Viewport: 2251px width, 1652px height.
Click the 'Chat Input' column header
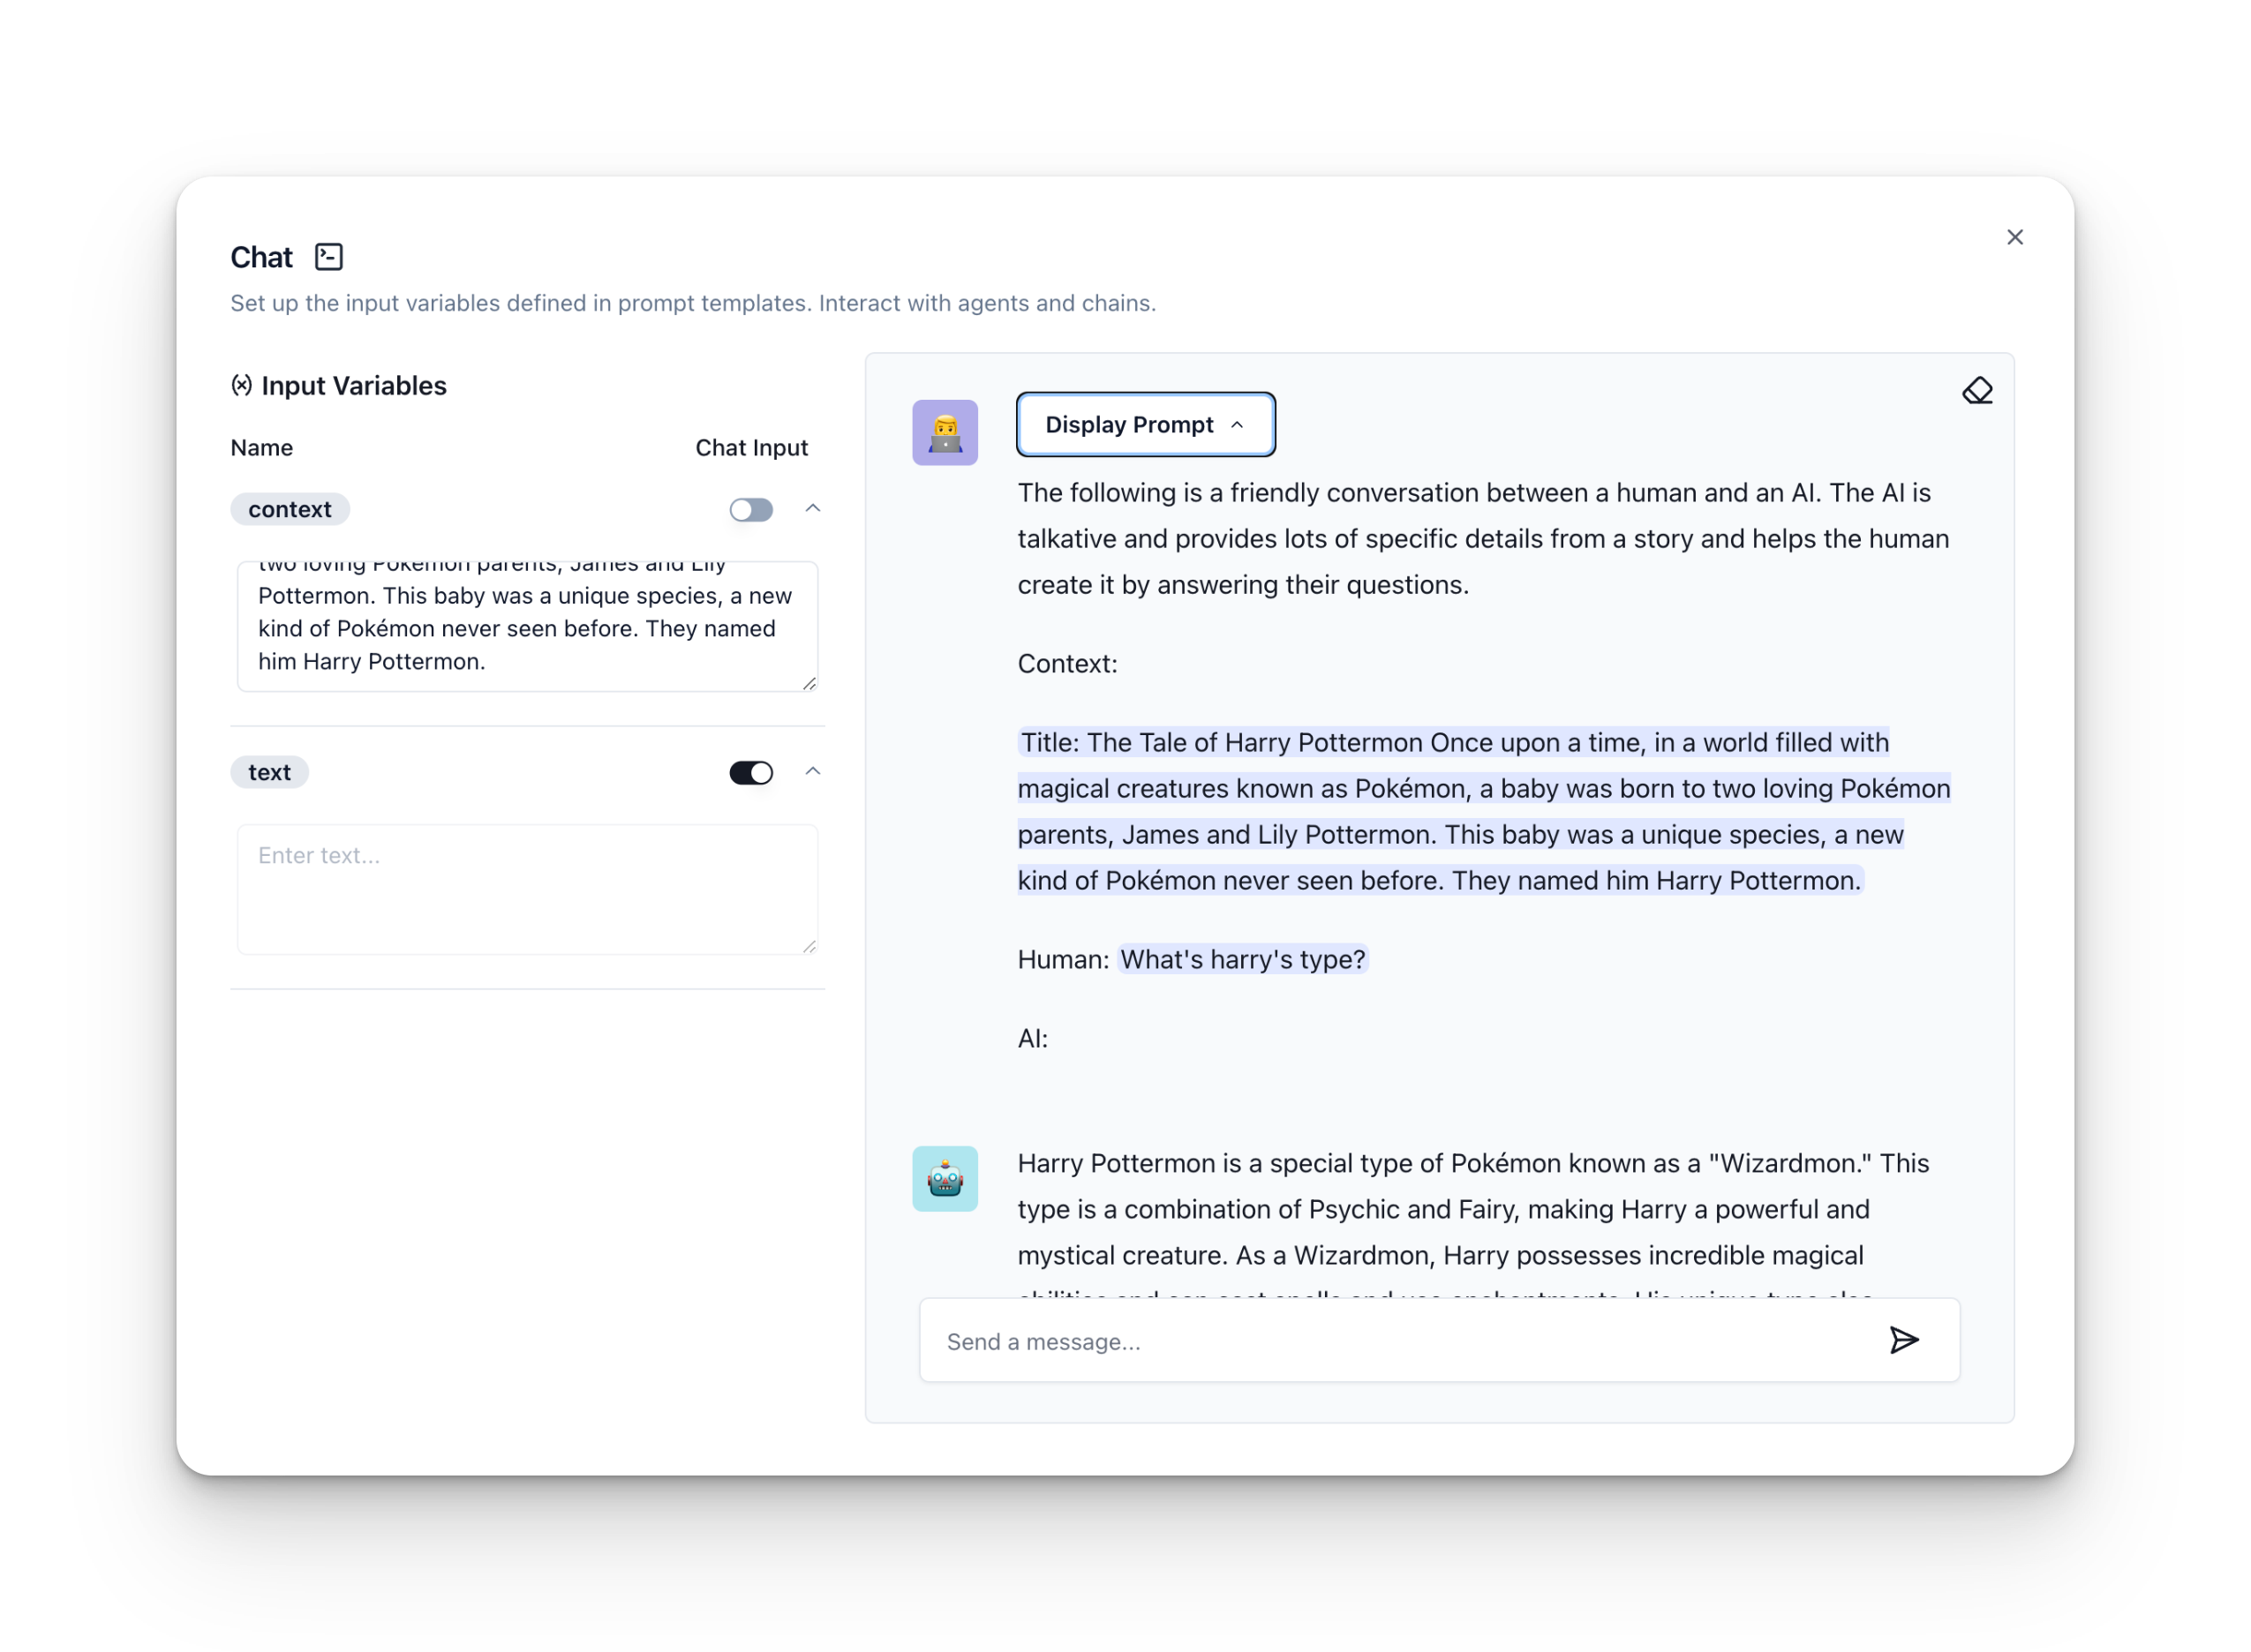[x=751, y=448]
